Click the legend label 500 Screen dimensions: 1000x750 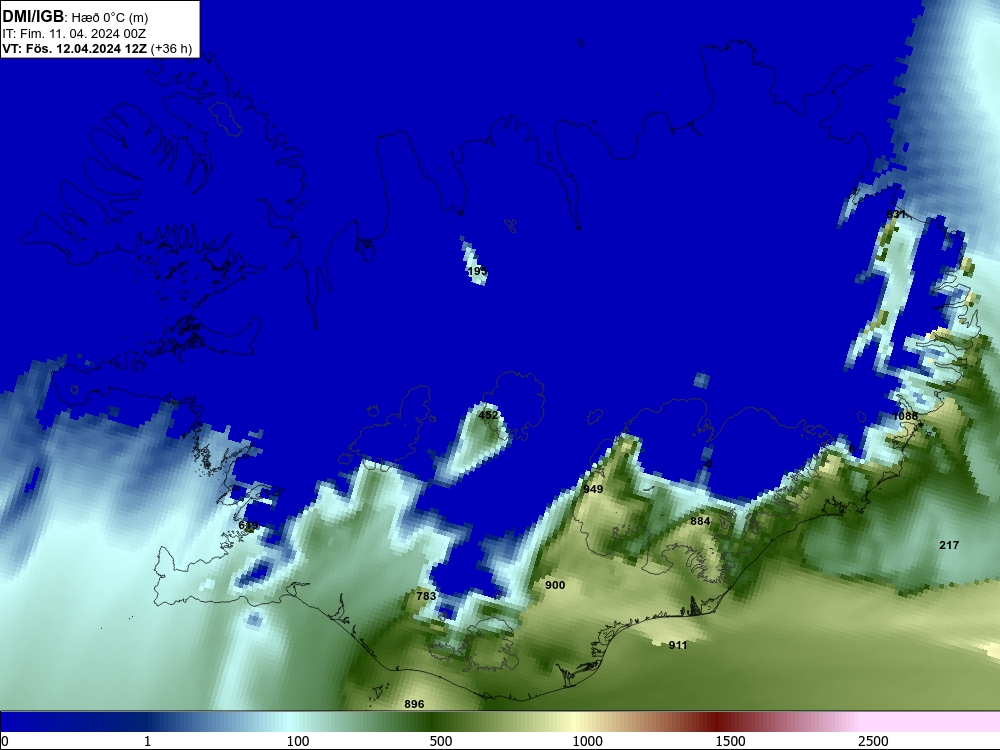pyautogui.click(x=441, y=741)
